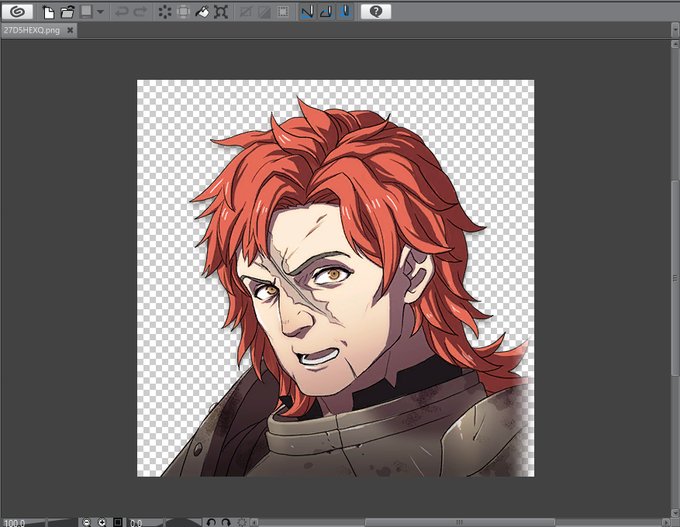The height and width of the screenshot is (527, 680).
Task: Rotate canvas right icon
Action: click(x=226, y=522)
